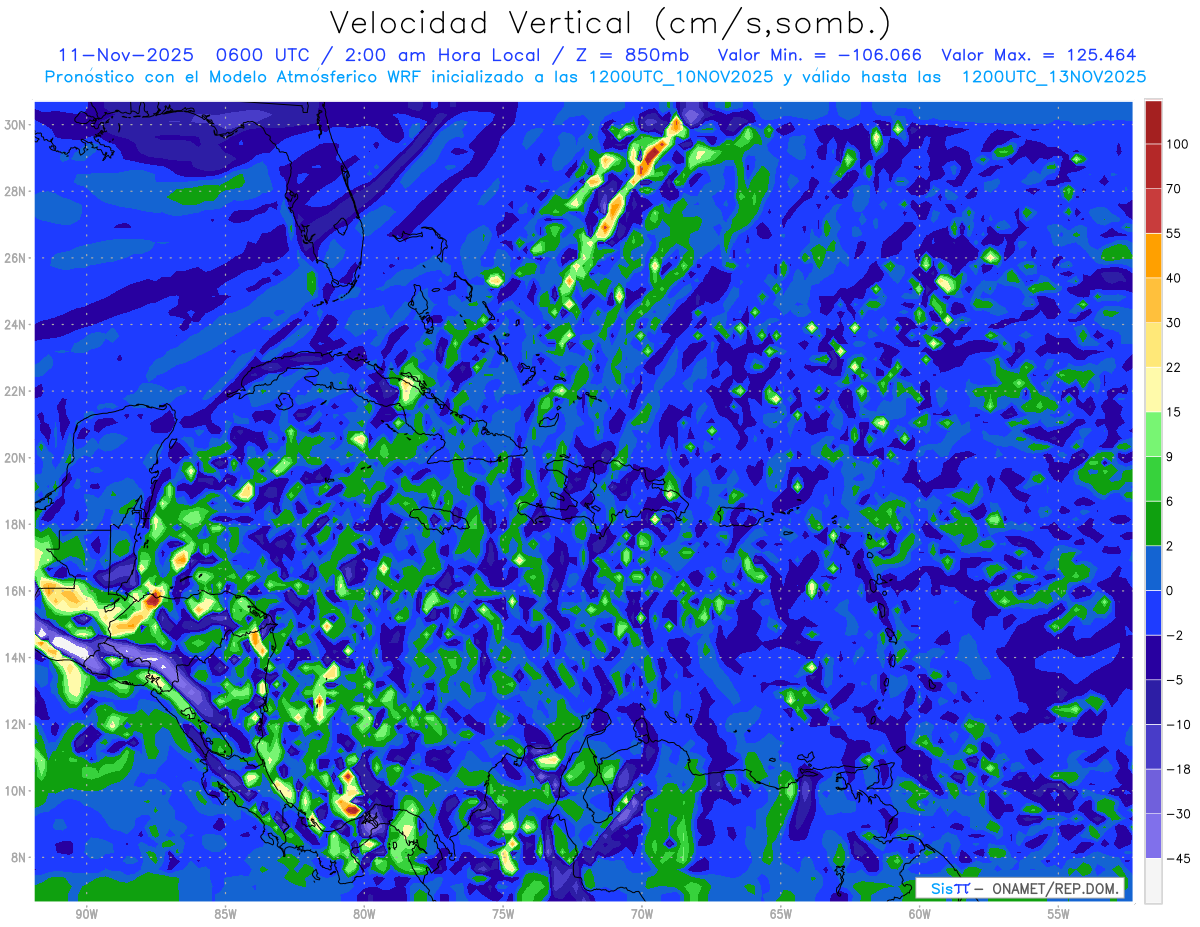Click the 'Velocidad Vertical (cm/s,somb.)' title
This screenshot has width=1200, height=927.
pyautogui.click(x=610, y=24)
